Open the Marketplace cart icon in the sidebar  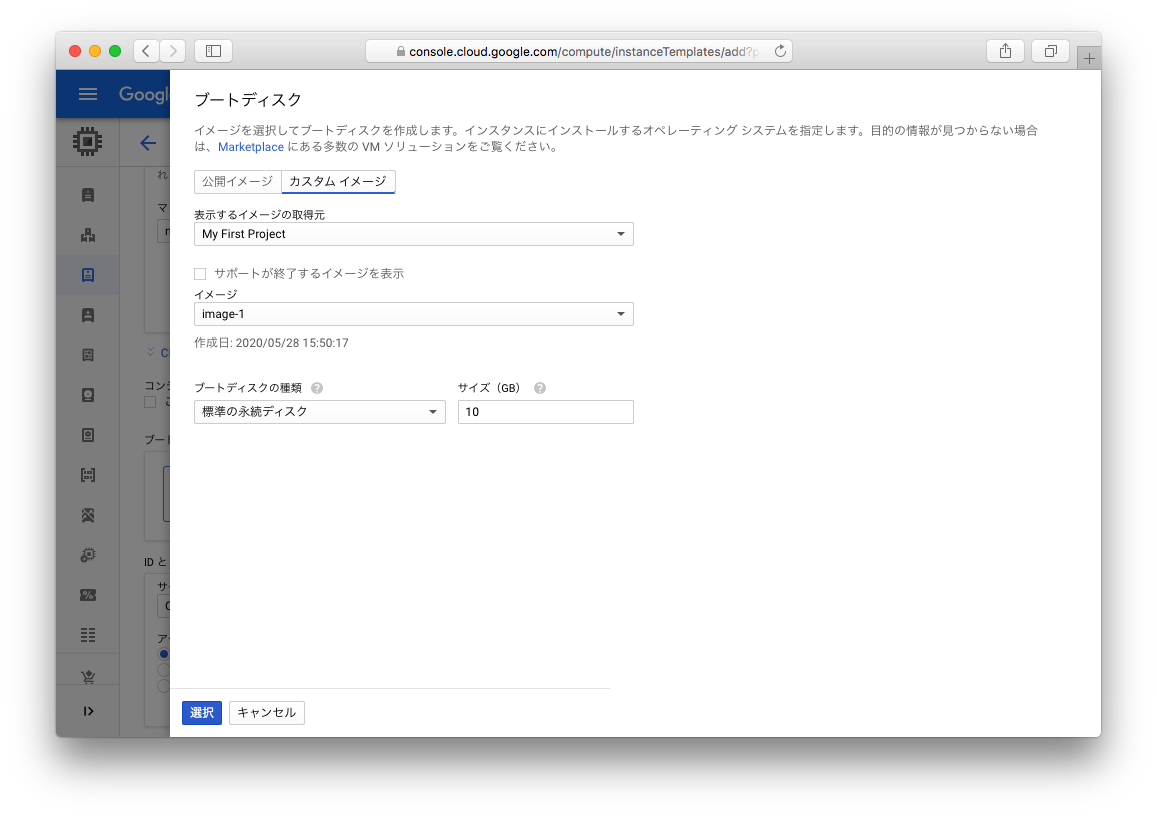point(88,677)
